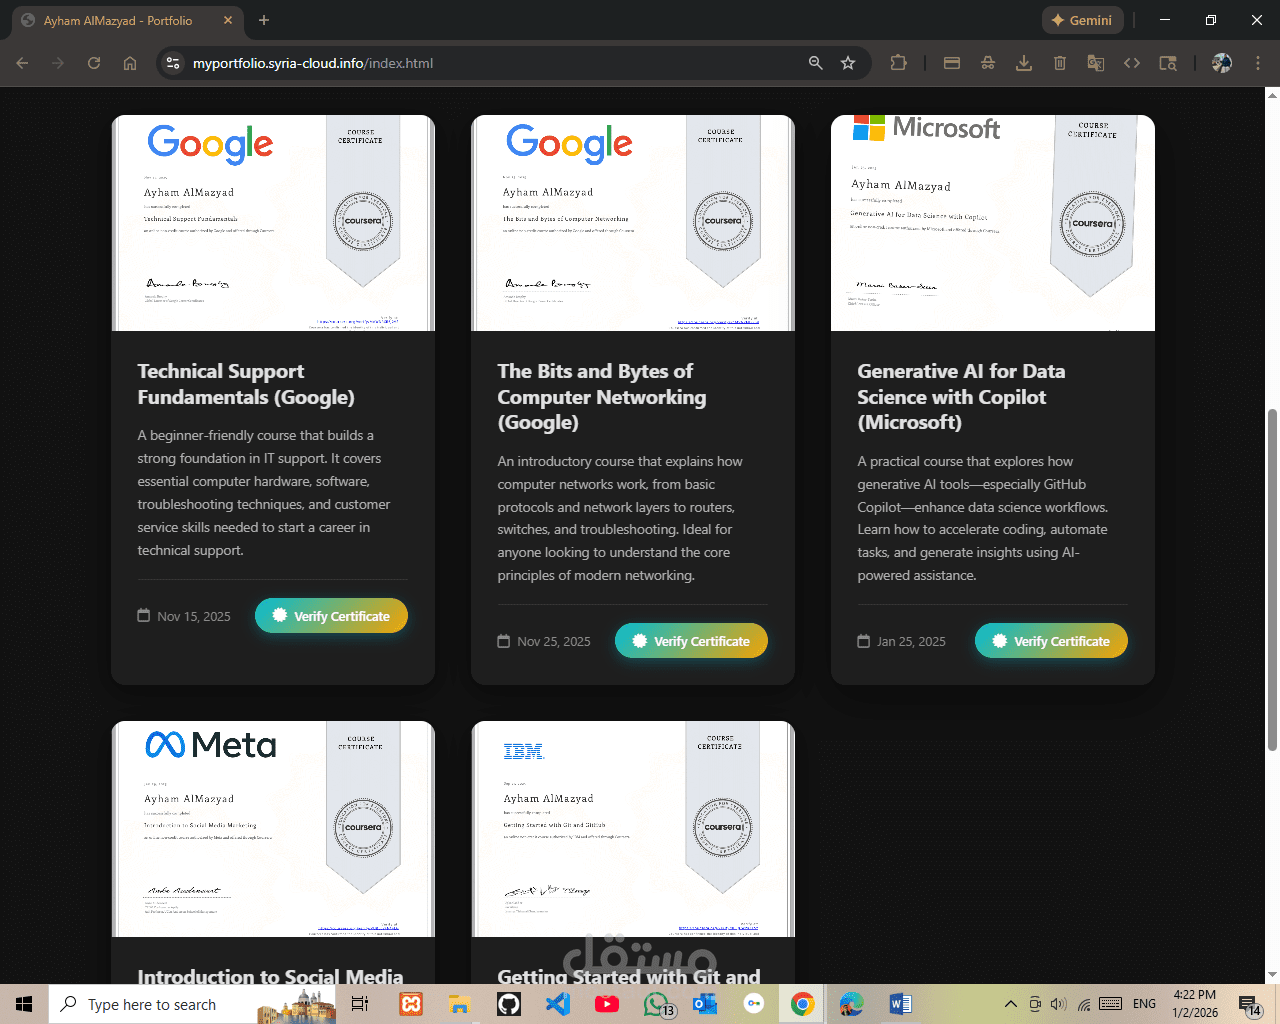Screen dimensions: 1280x1024
Task: Open the Windows Start menu
Action: [x=24, y=1004]
